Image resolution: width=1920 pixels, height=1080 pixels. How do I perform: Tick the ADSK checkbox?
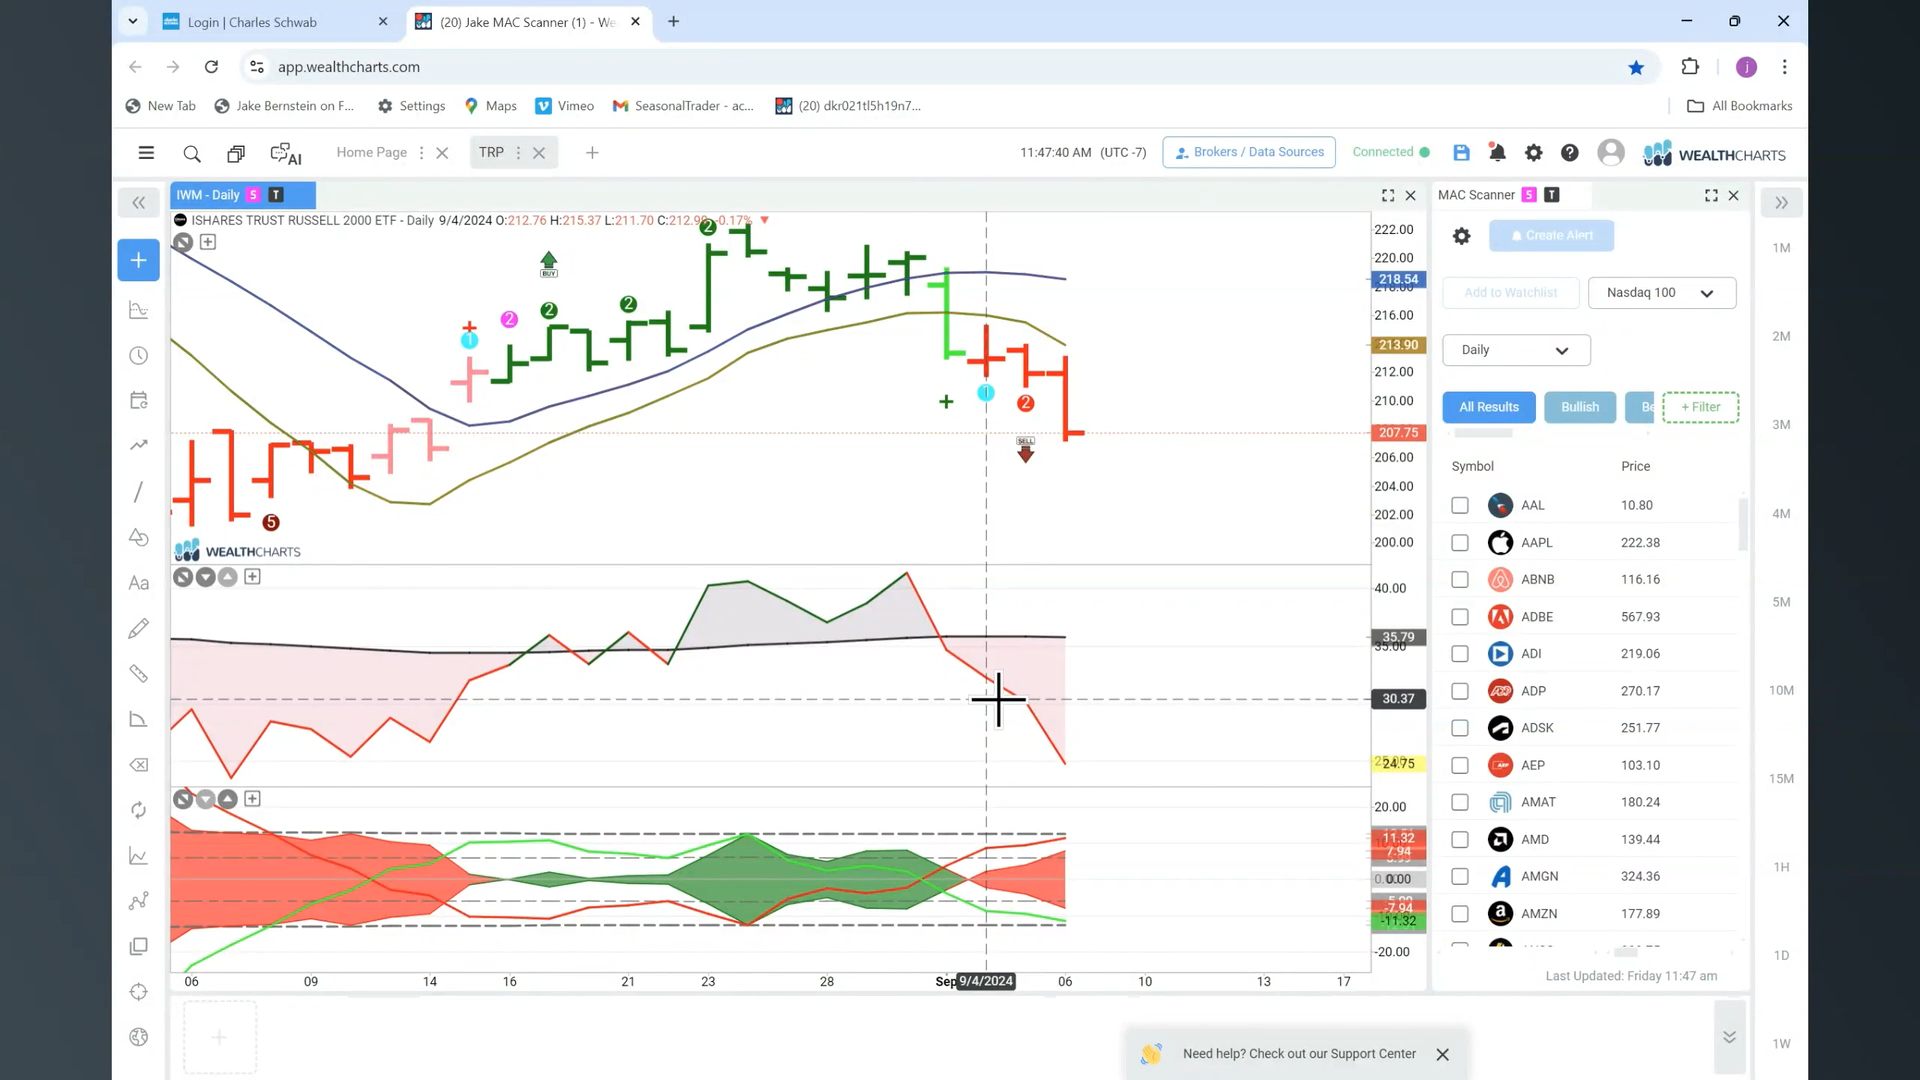pos(1460,728)
